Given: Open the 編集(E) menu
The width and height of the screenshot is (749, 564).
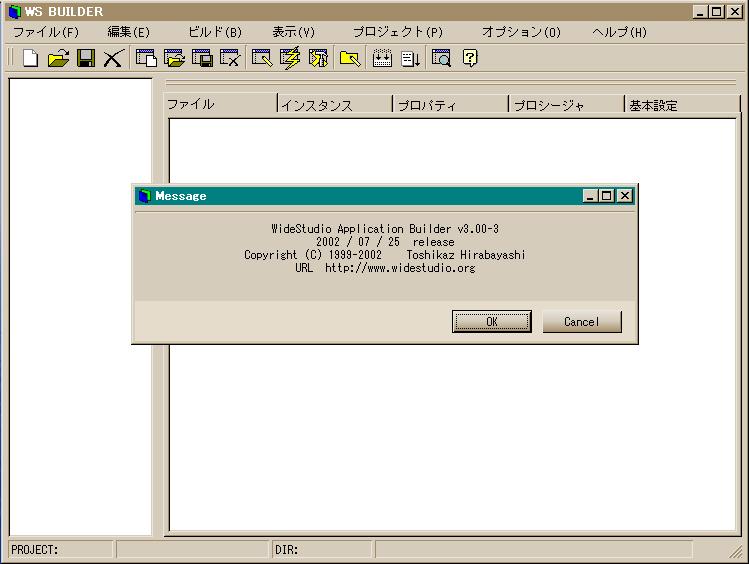Looking at the screenshot, I should pos(128,32).
